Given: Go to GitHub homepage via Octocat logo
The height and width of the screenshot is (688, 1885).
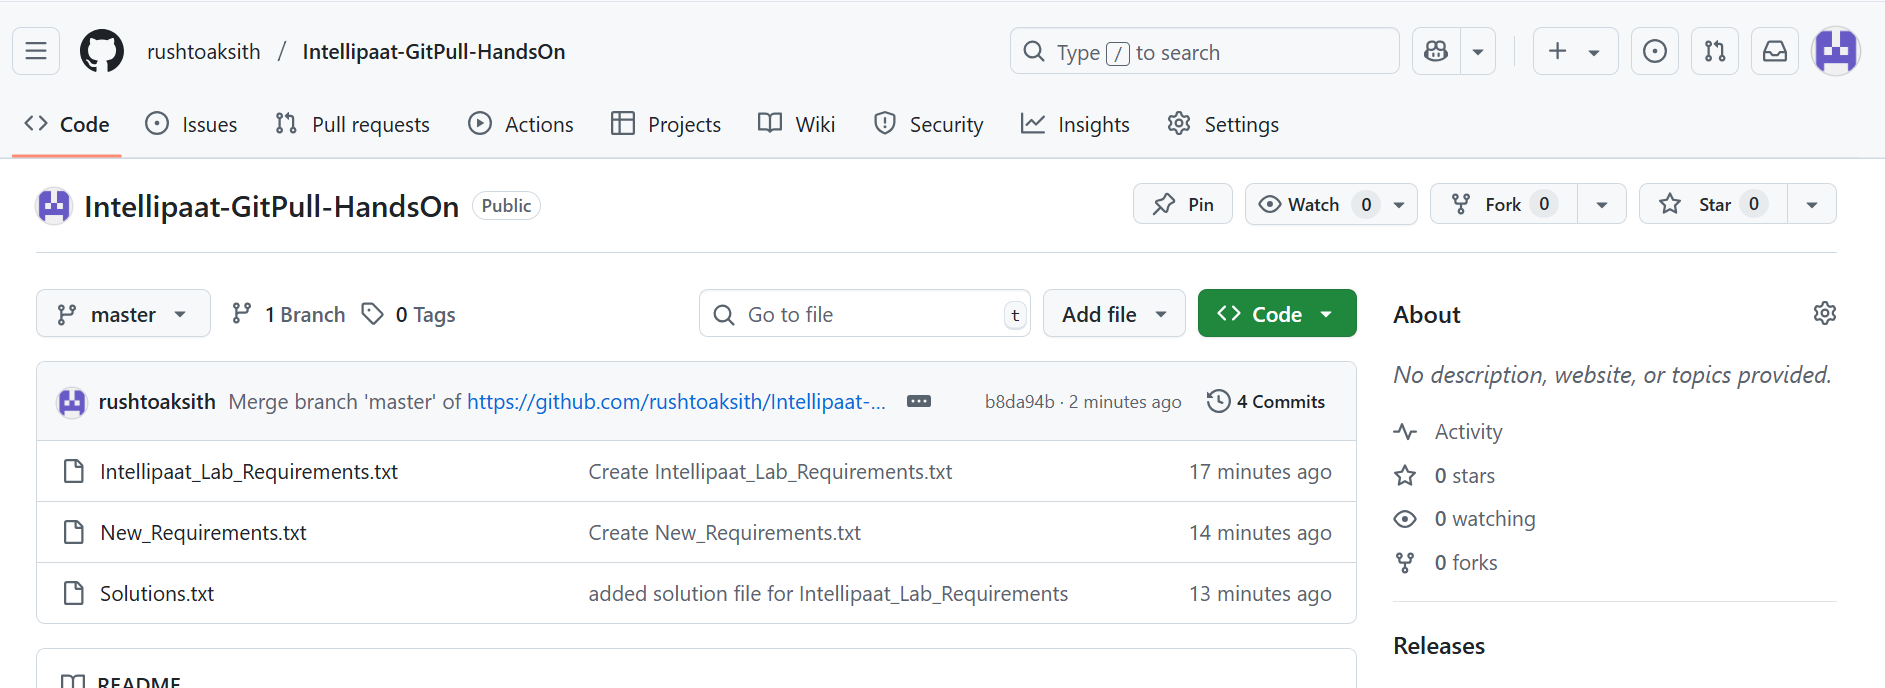Looking at the screenshot, I should click(x=102, y=51).
